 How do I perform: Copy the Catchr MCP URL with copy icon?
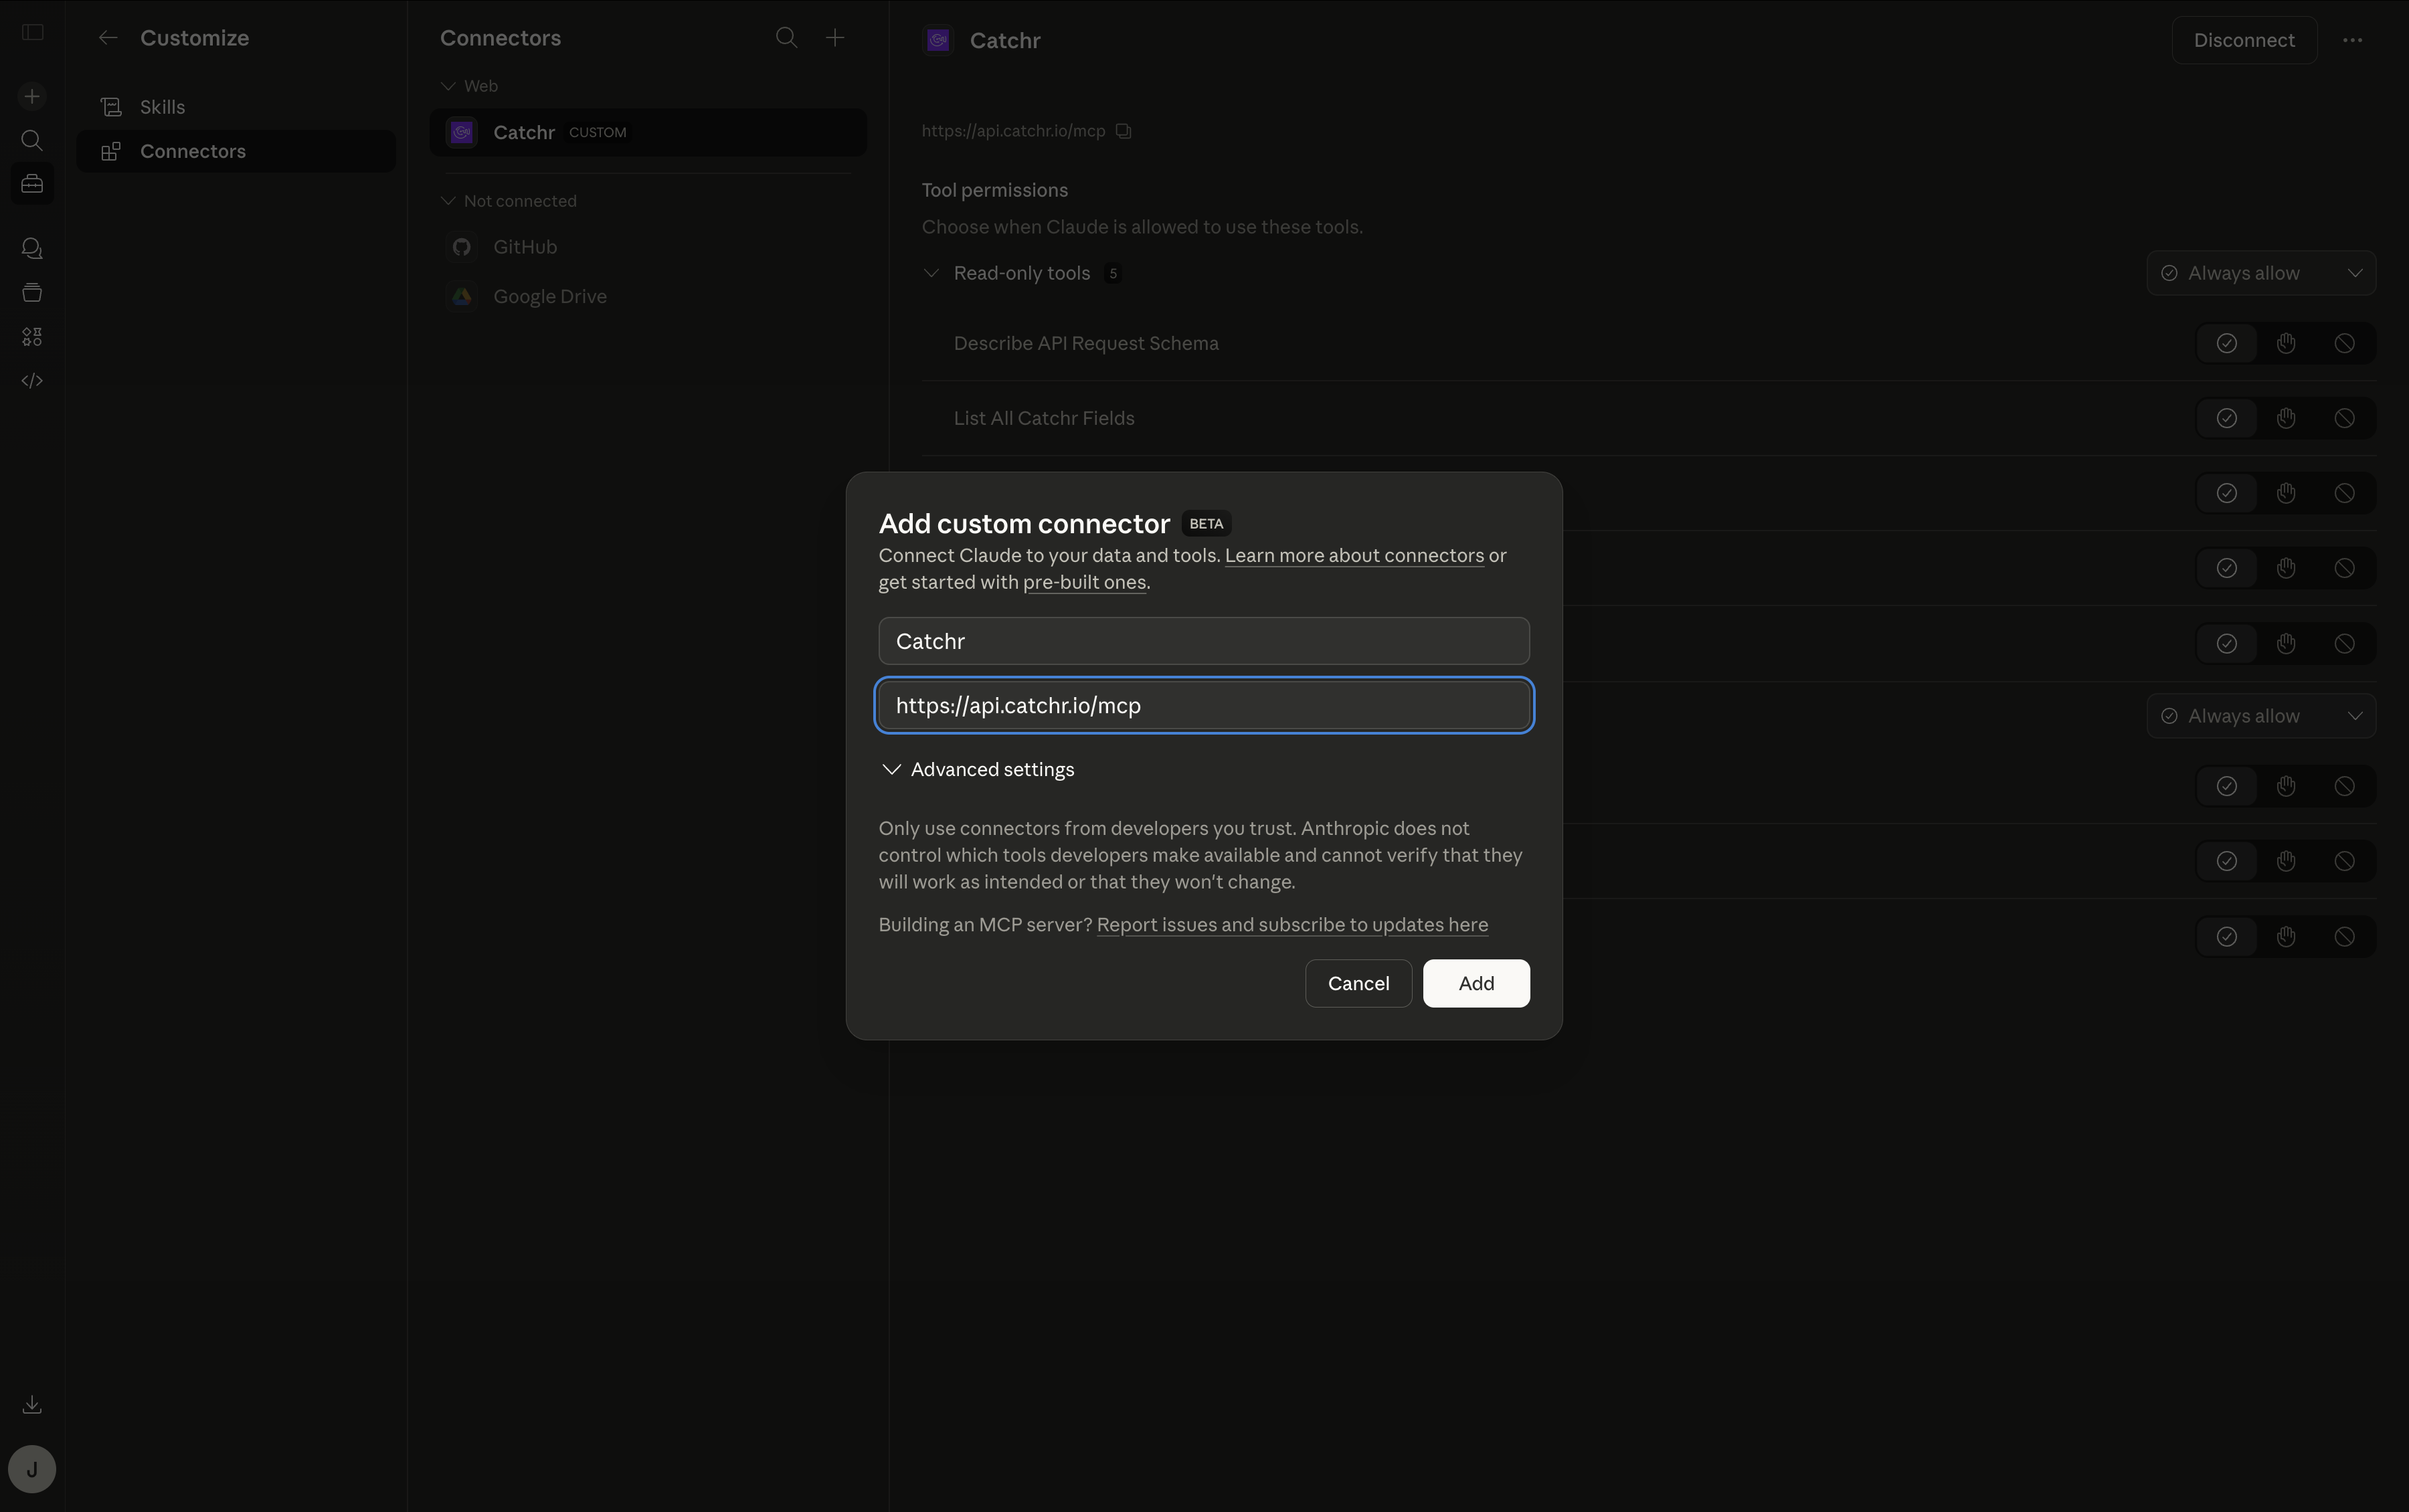point(1123,131)
